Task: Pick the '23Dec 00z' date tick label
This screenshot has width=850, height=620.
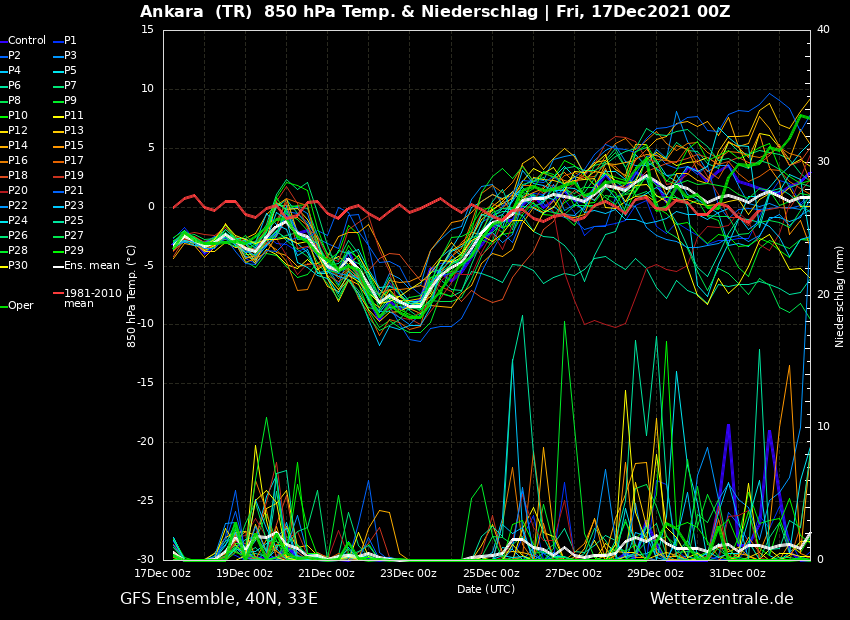Action: (409, 573)
